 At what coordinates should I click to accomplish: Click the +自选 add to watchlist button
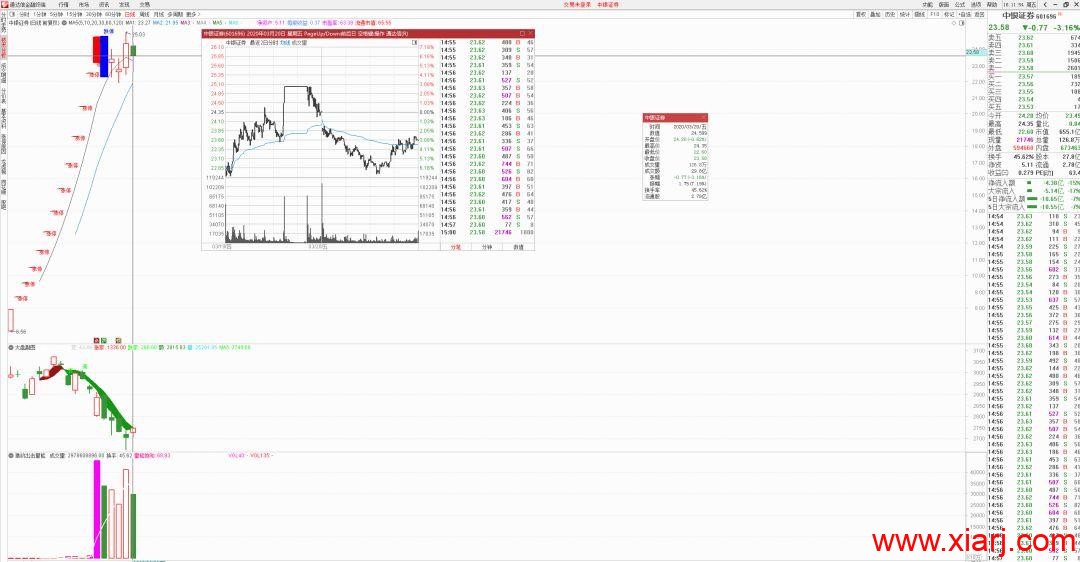click(964, 14)
